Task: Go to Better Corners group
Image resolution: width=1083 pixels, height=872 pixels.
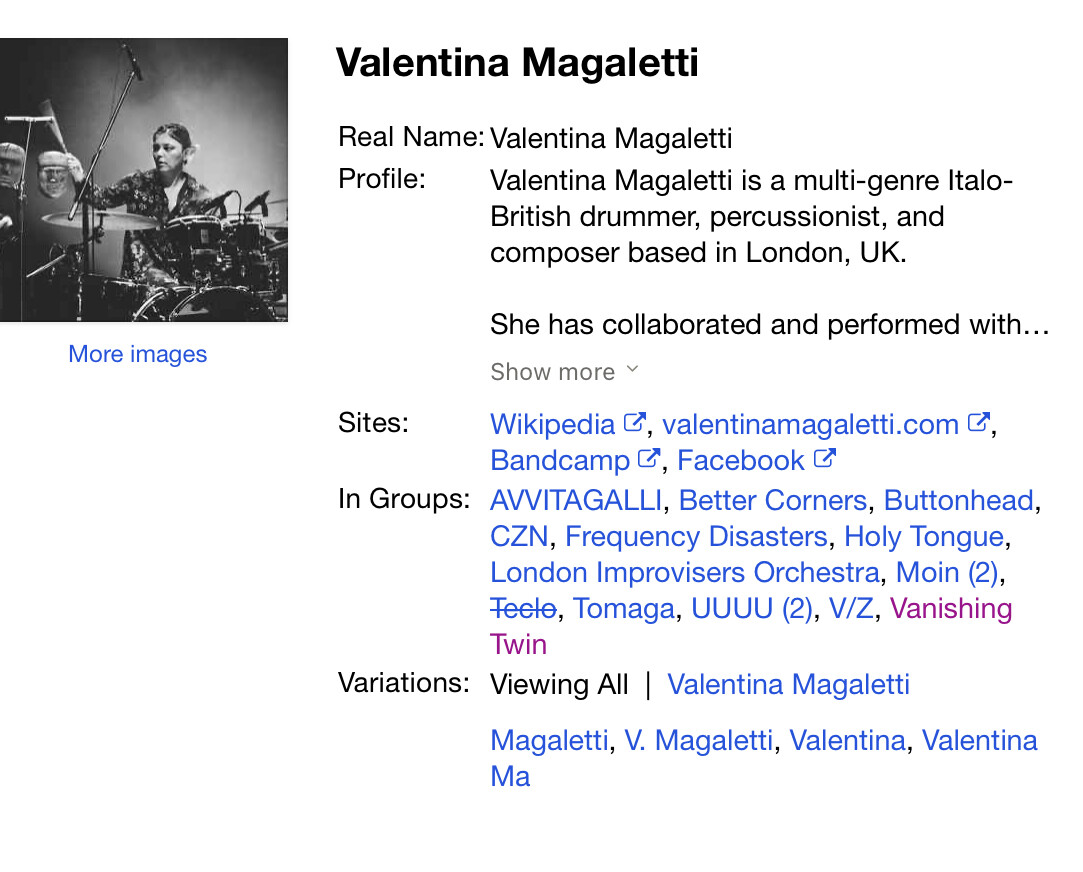Action: (x=772, y=500)
